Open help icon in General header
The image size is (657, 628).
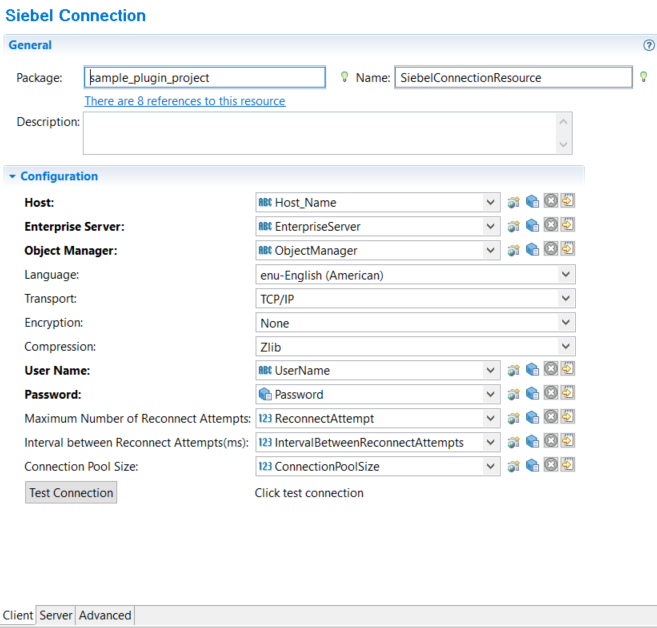click(649, 45)
